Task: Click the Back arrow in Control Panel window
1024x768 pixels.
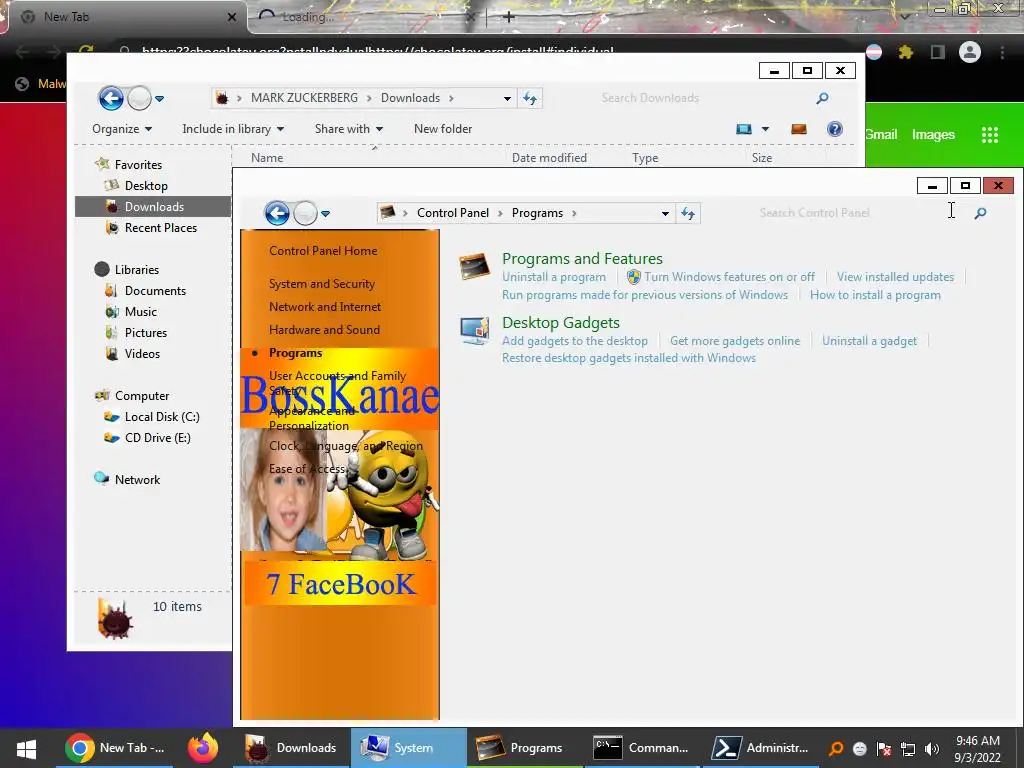Action: pyautogui.click(x=277, y=213)
